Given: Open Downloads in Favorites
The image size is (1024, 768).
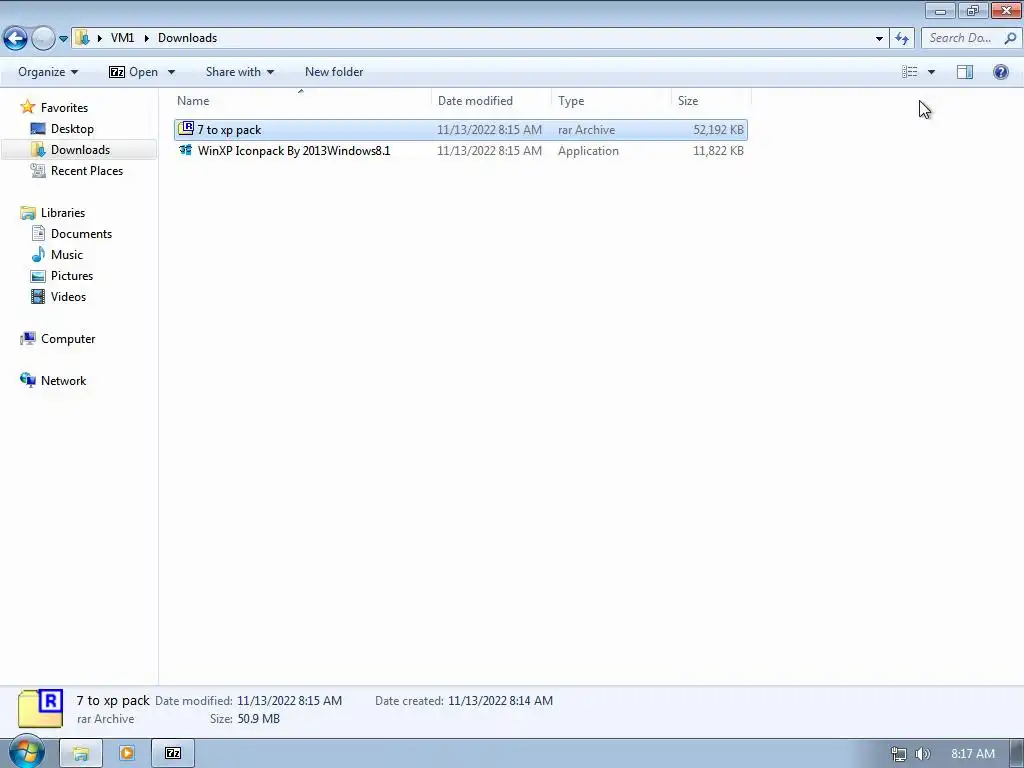Looking at the screenshot, I should 80,150.
